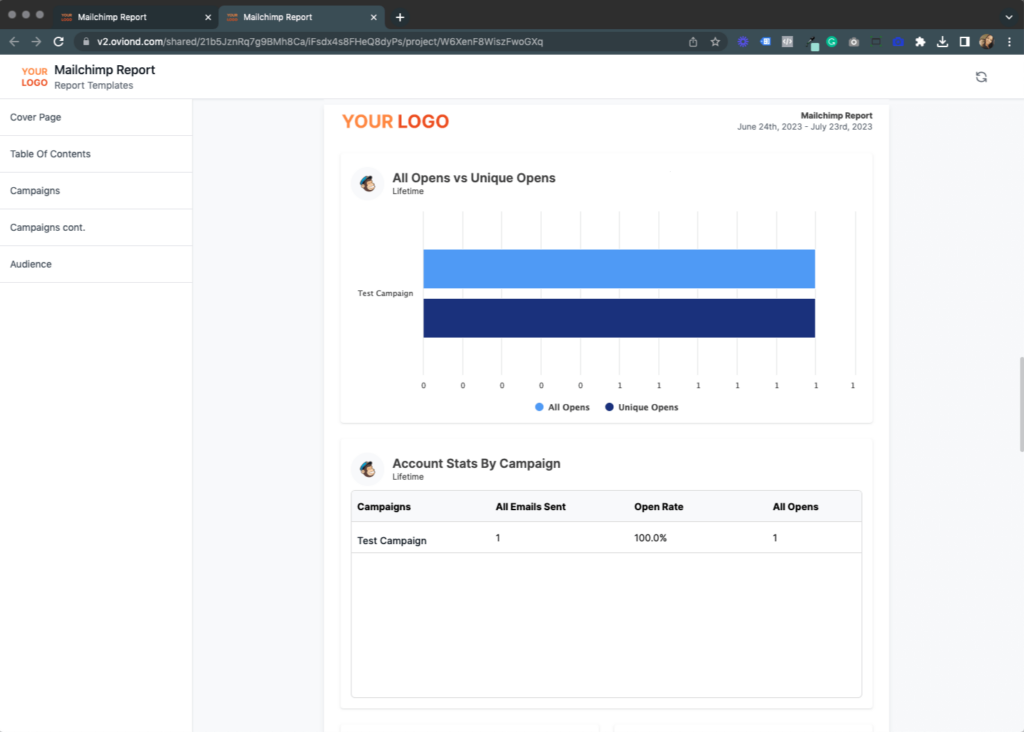
Task: Sort by the Open Rate column header
Action: (658, 507)
